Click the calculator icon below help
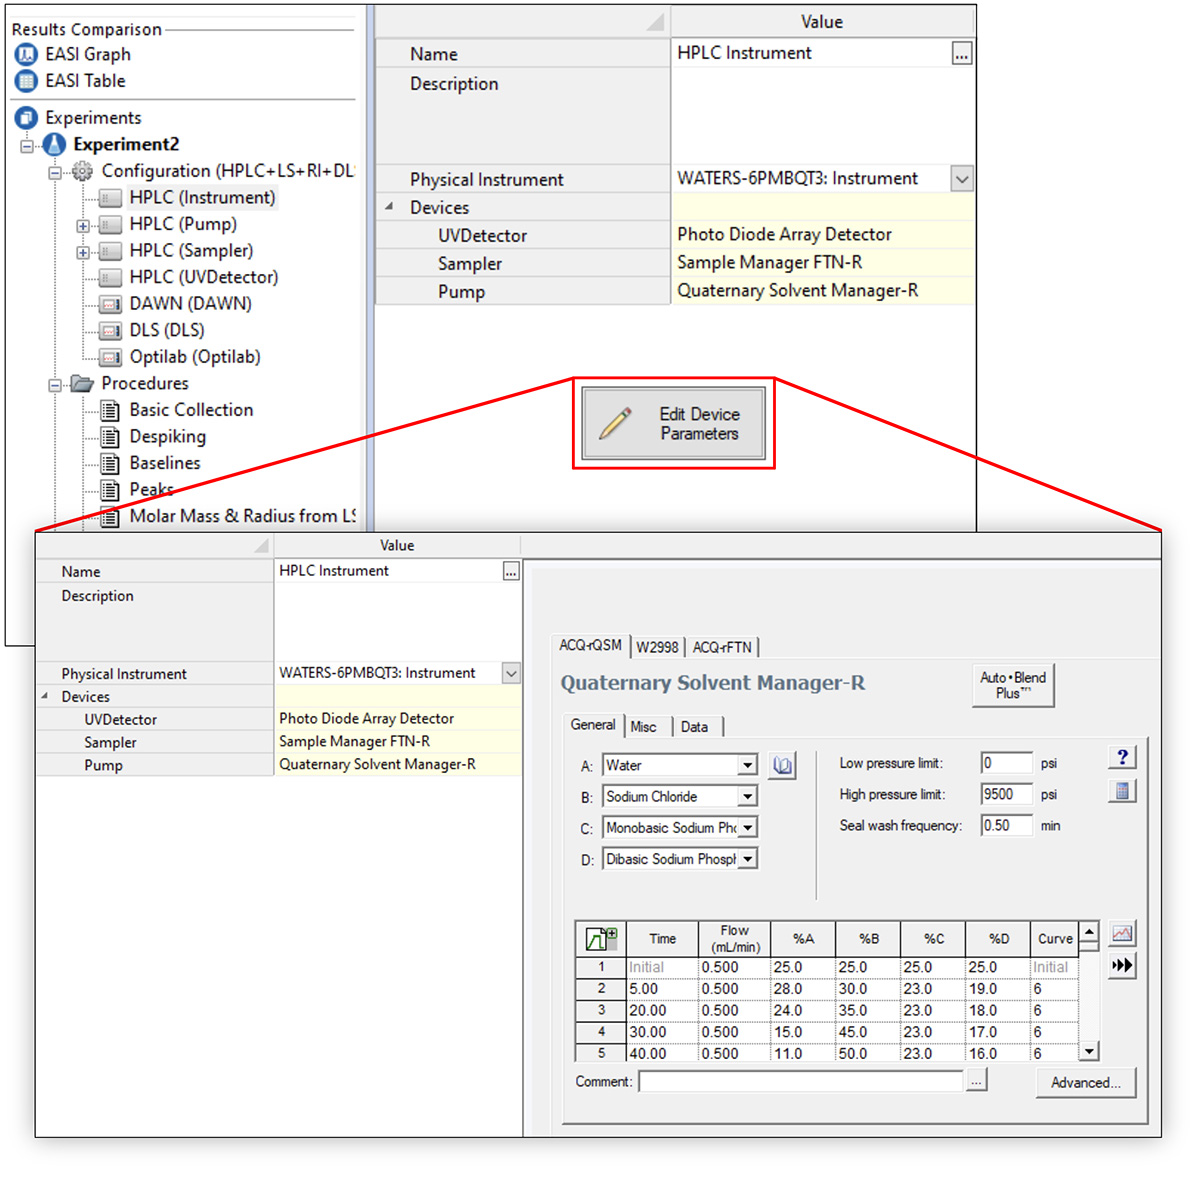This screenshot has width=1200, height=1183. click(x=1122, y=791)
